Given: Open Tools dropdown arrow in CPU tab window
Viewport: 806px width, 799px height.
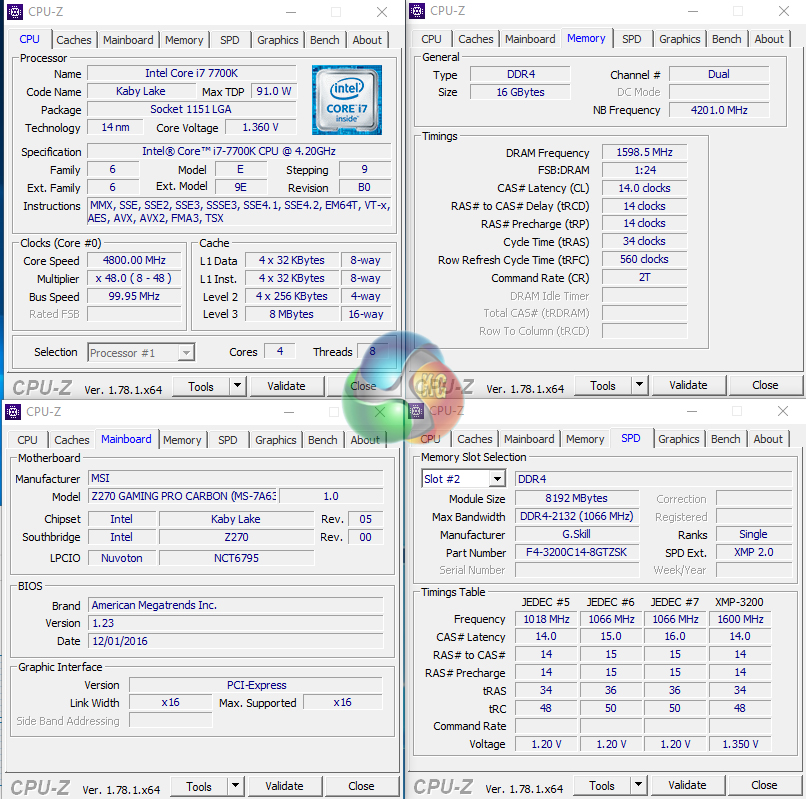Looking at the screenshot, I should click(x=238, y=386).
